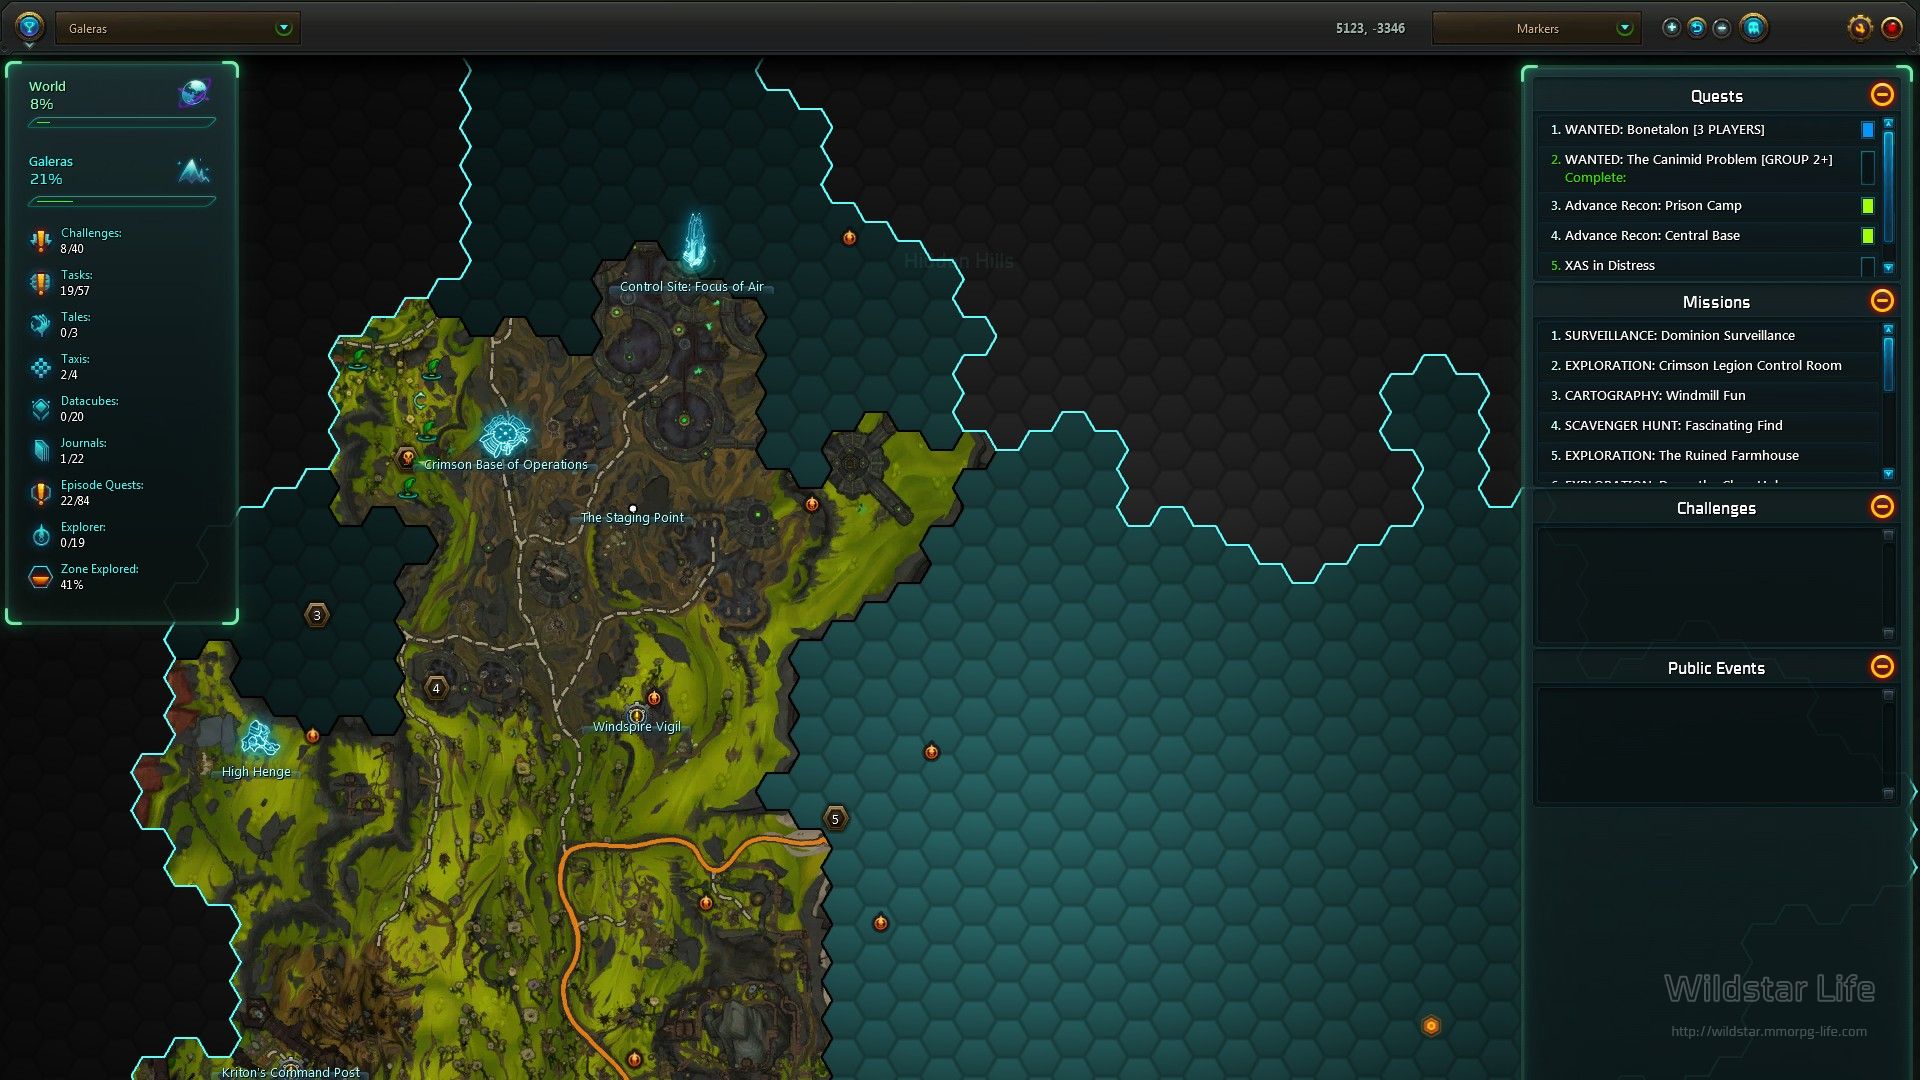Collapse the Quests panel
This screenshot has height=1080, width=1920.
pyautogui.click(x=1882, y=95)
